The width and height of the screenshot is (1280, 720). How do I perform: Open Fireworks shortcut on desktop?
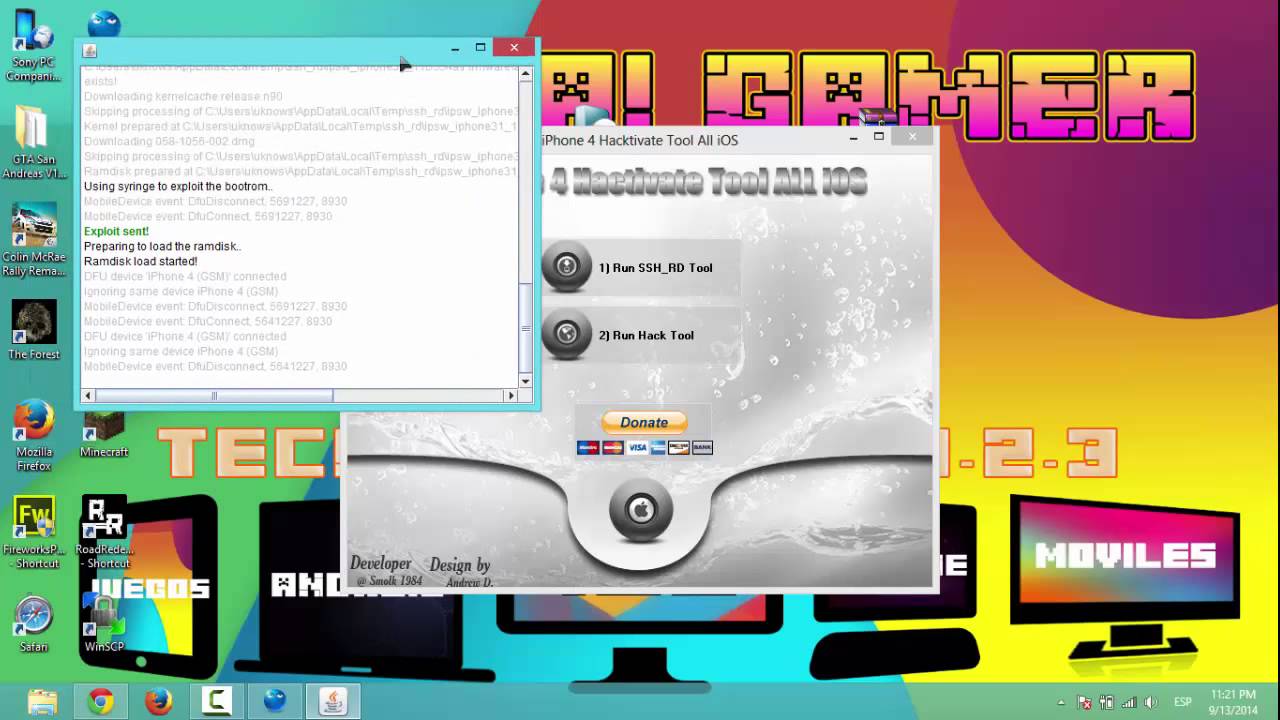(x=33, y=533)
